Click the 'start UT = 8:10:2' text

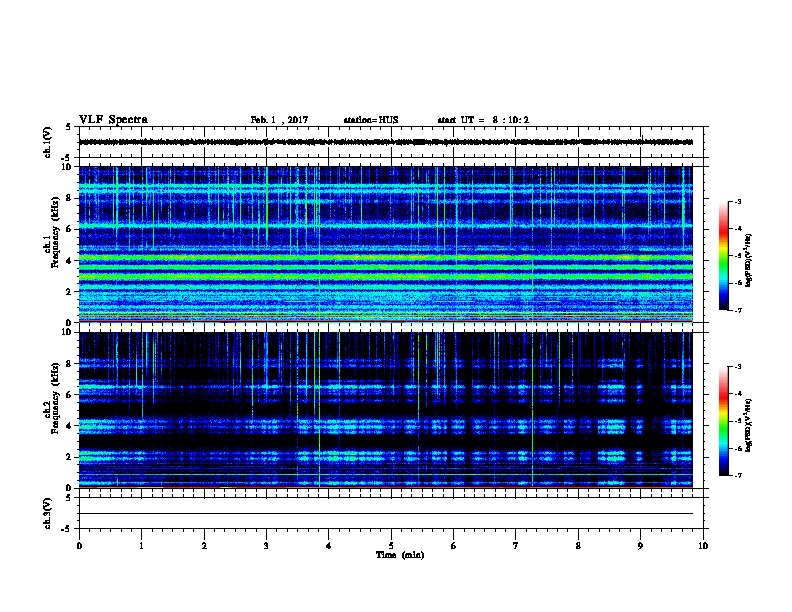coord(483,120)
